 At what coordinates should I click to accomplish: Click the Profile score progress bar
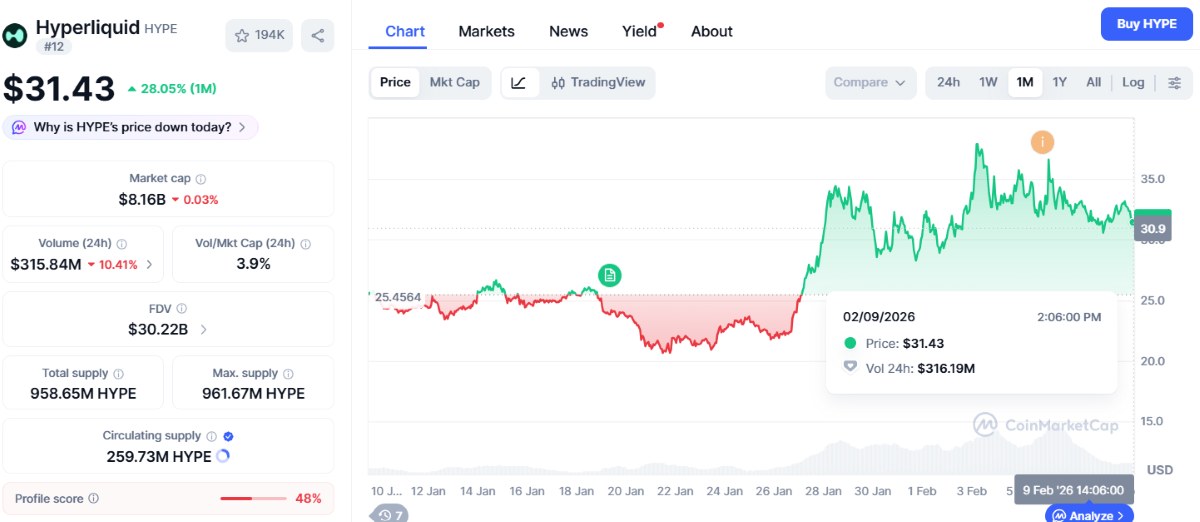252,498
